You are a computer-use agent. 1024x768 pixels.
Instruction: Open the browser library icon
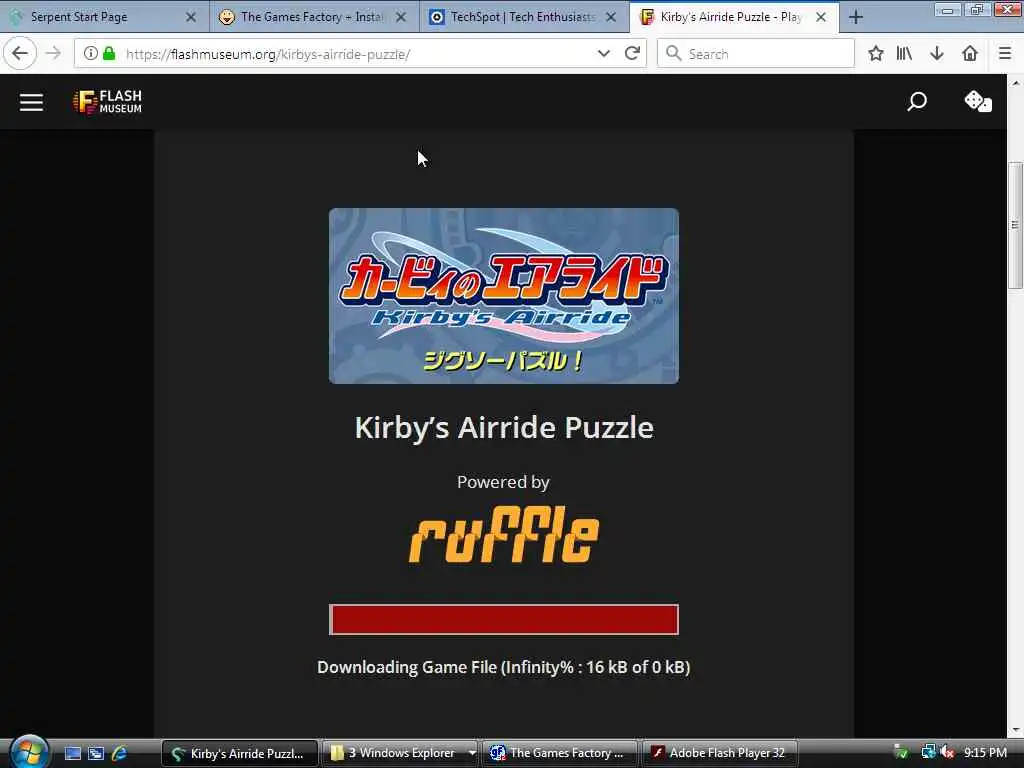(904, 54)
